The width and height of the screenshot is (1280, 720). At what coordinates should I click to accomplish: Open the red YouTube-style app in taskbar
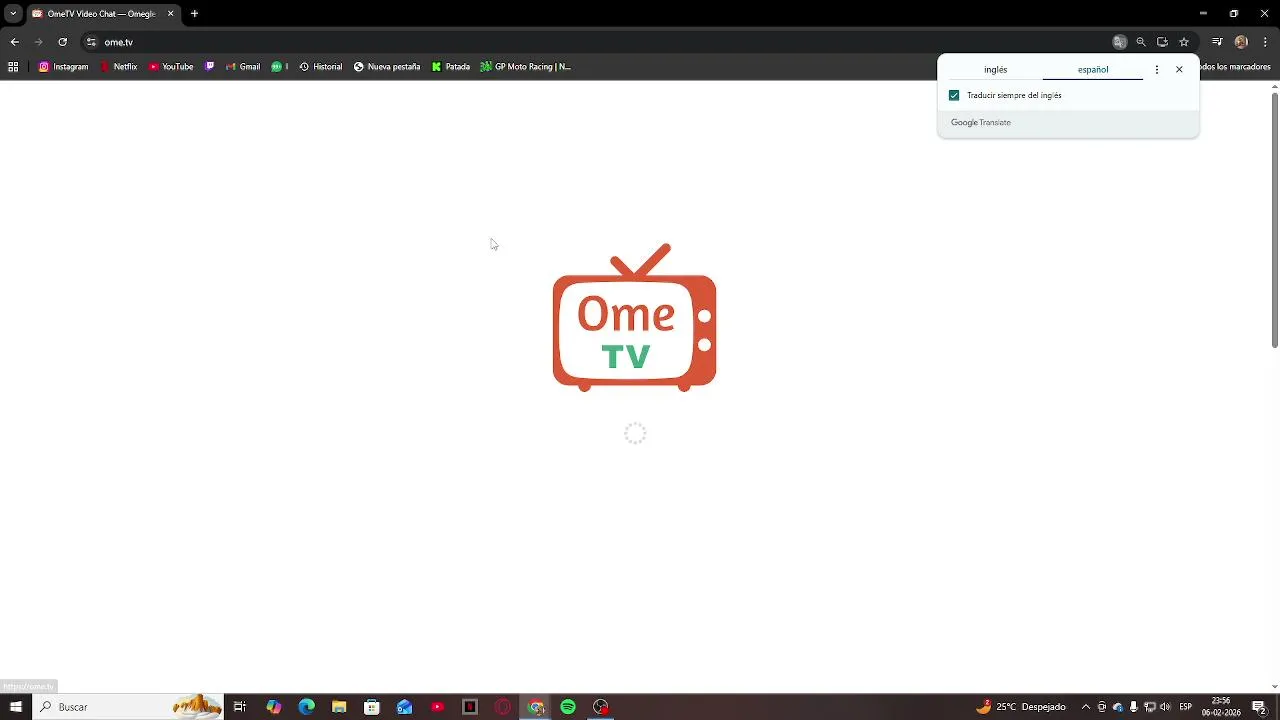(437, 707)
